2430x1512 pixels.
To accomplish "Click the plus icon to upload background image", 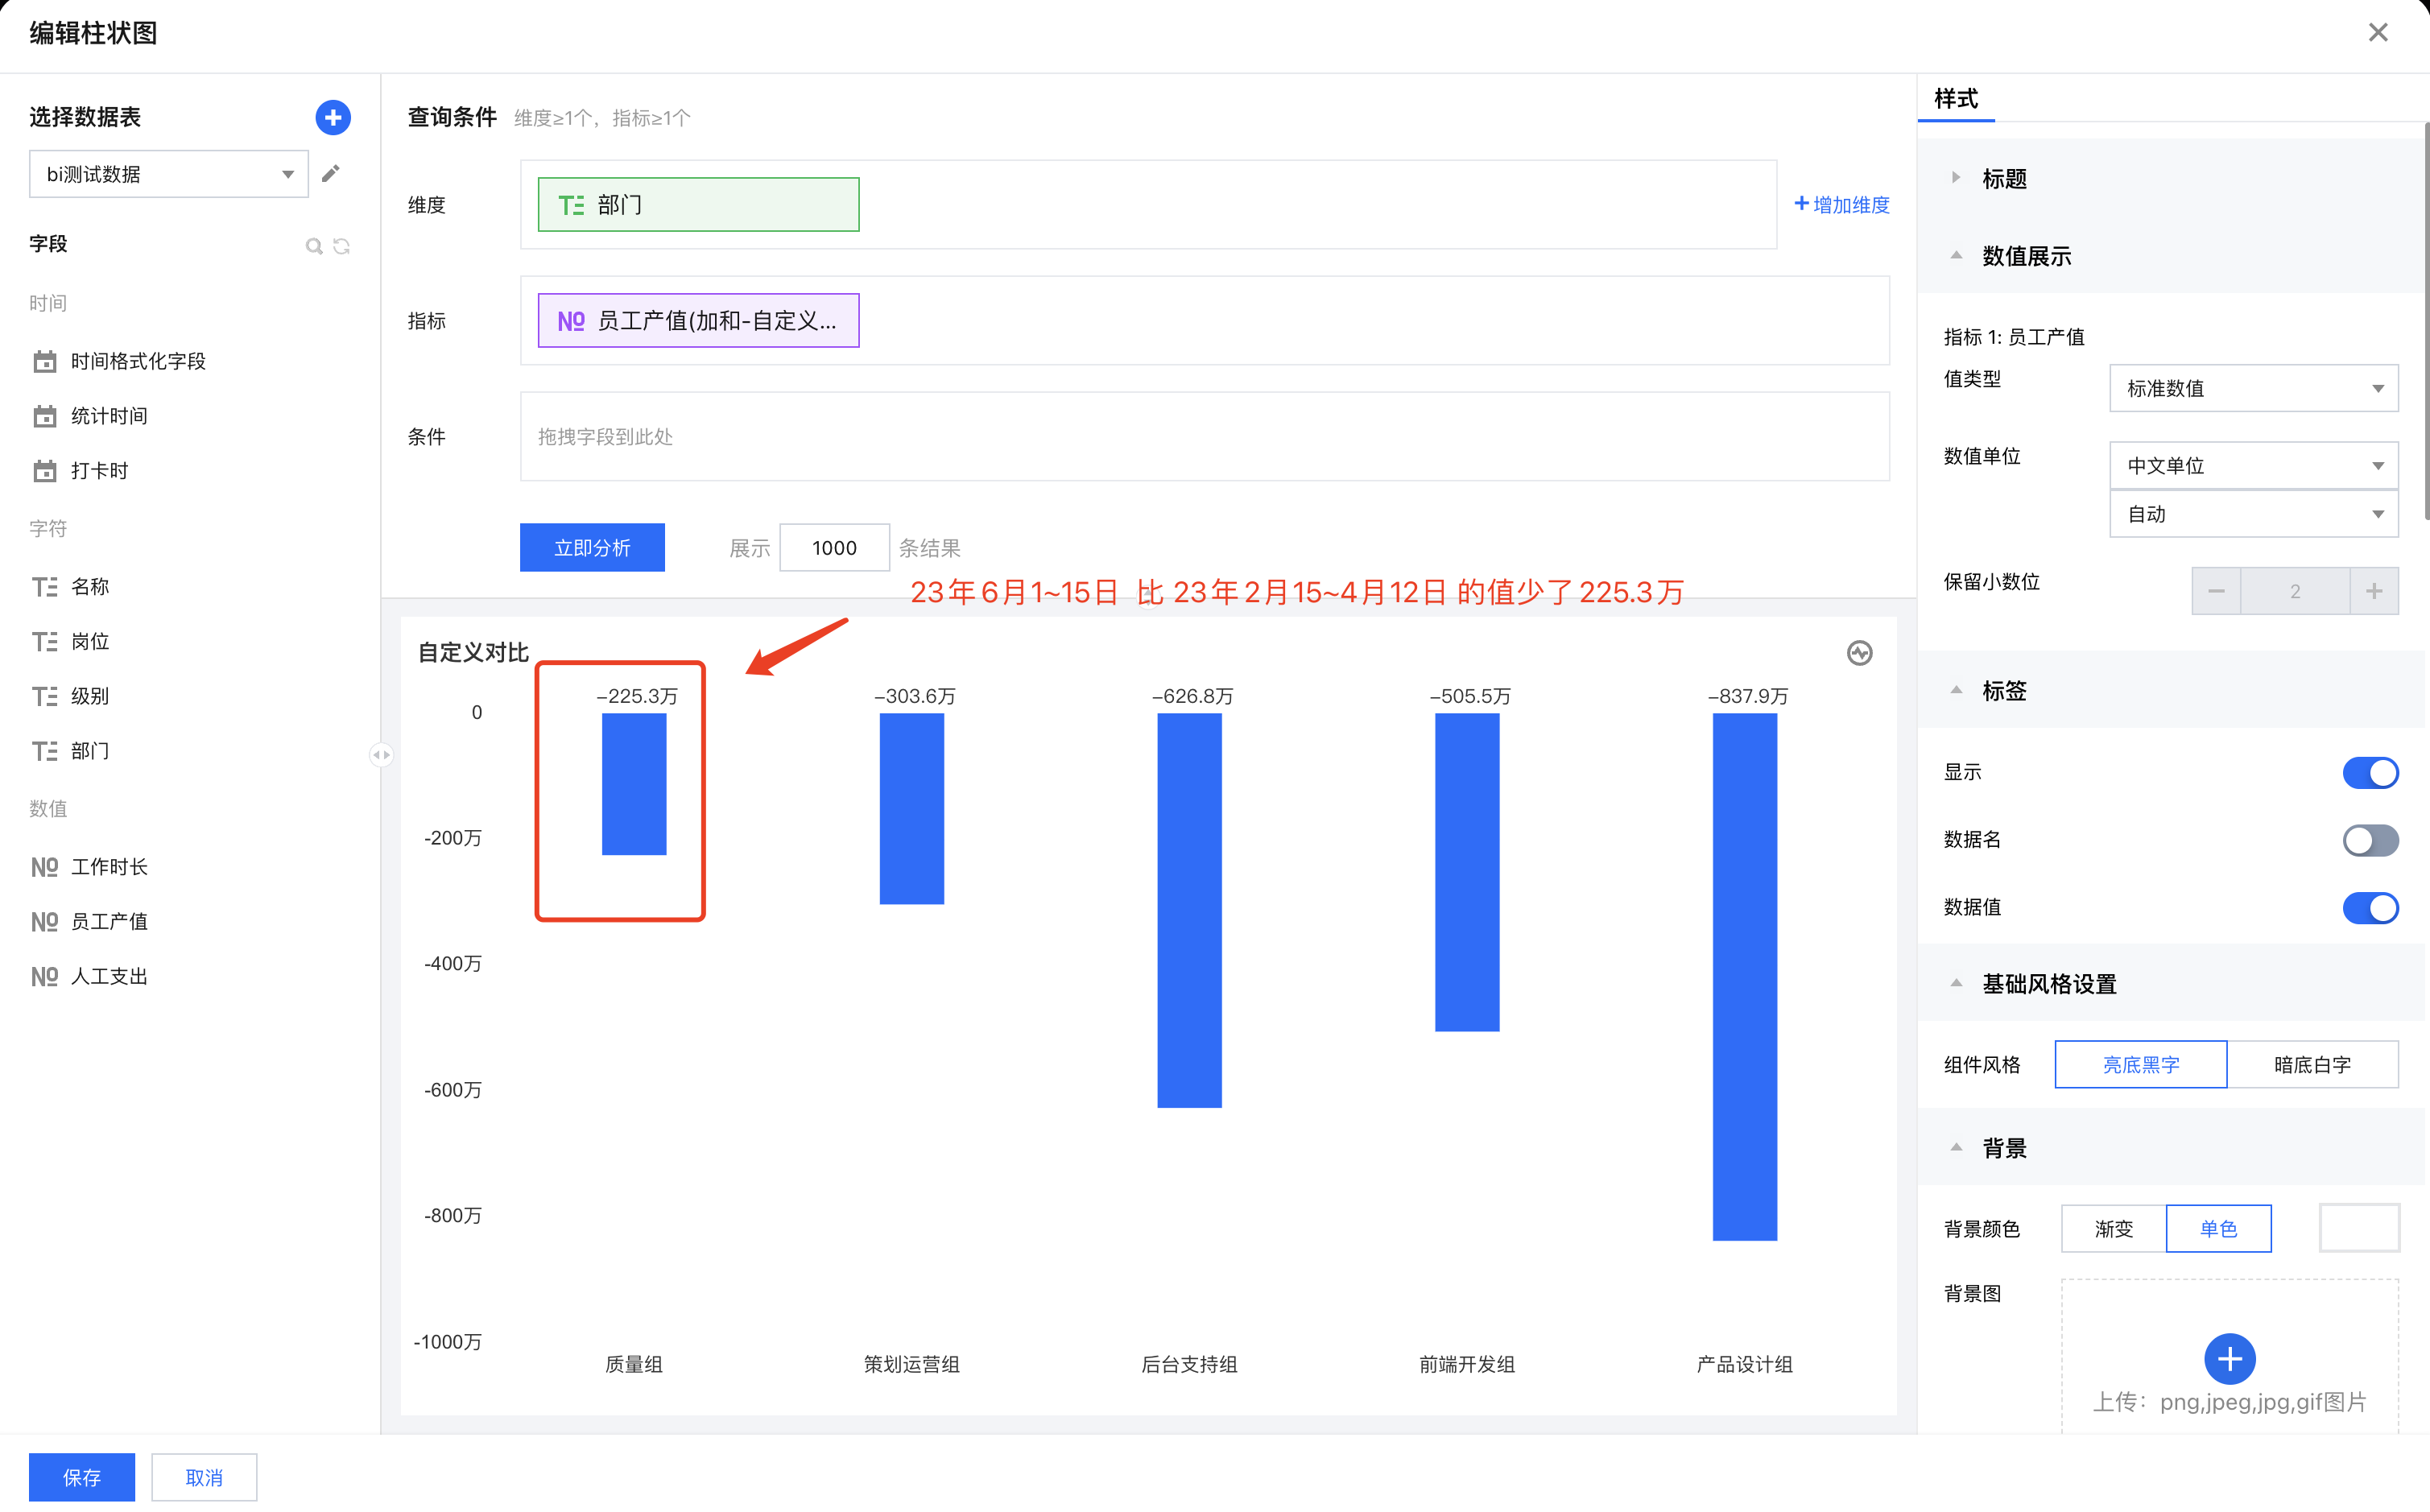I will pos(2229,1359).
